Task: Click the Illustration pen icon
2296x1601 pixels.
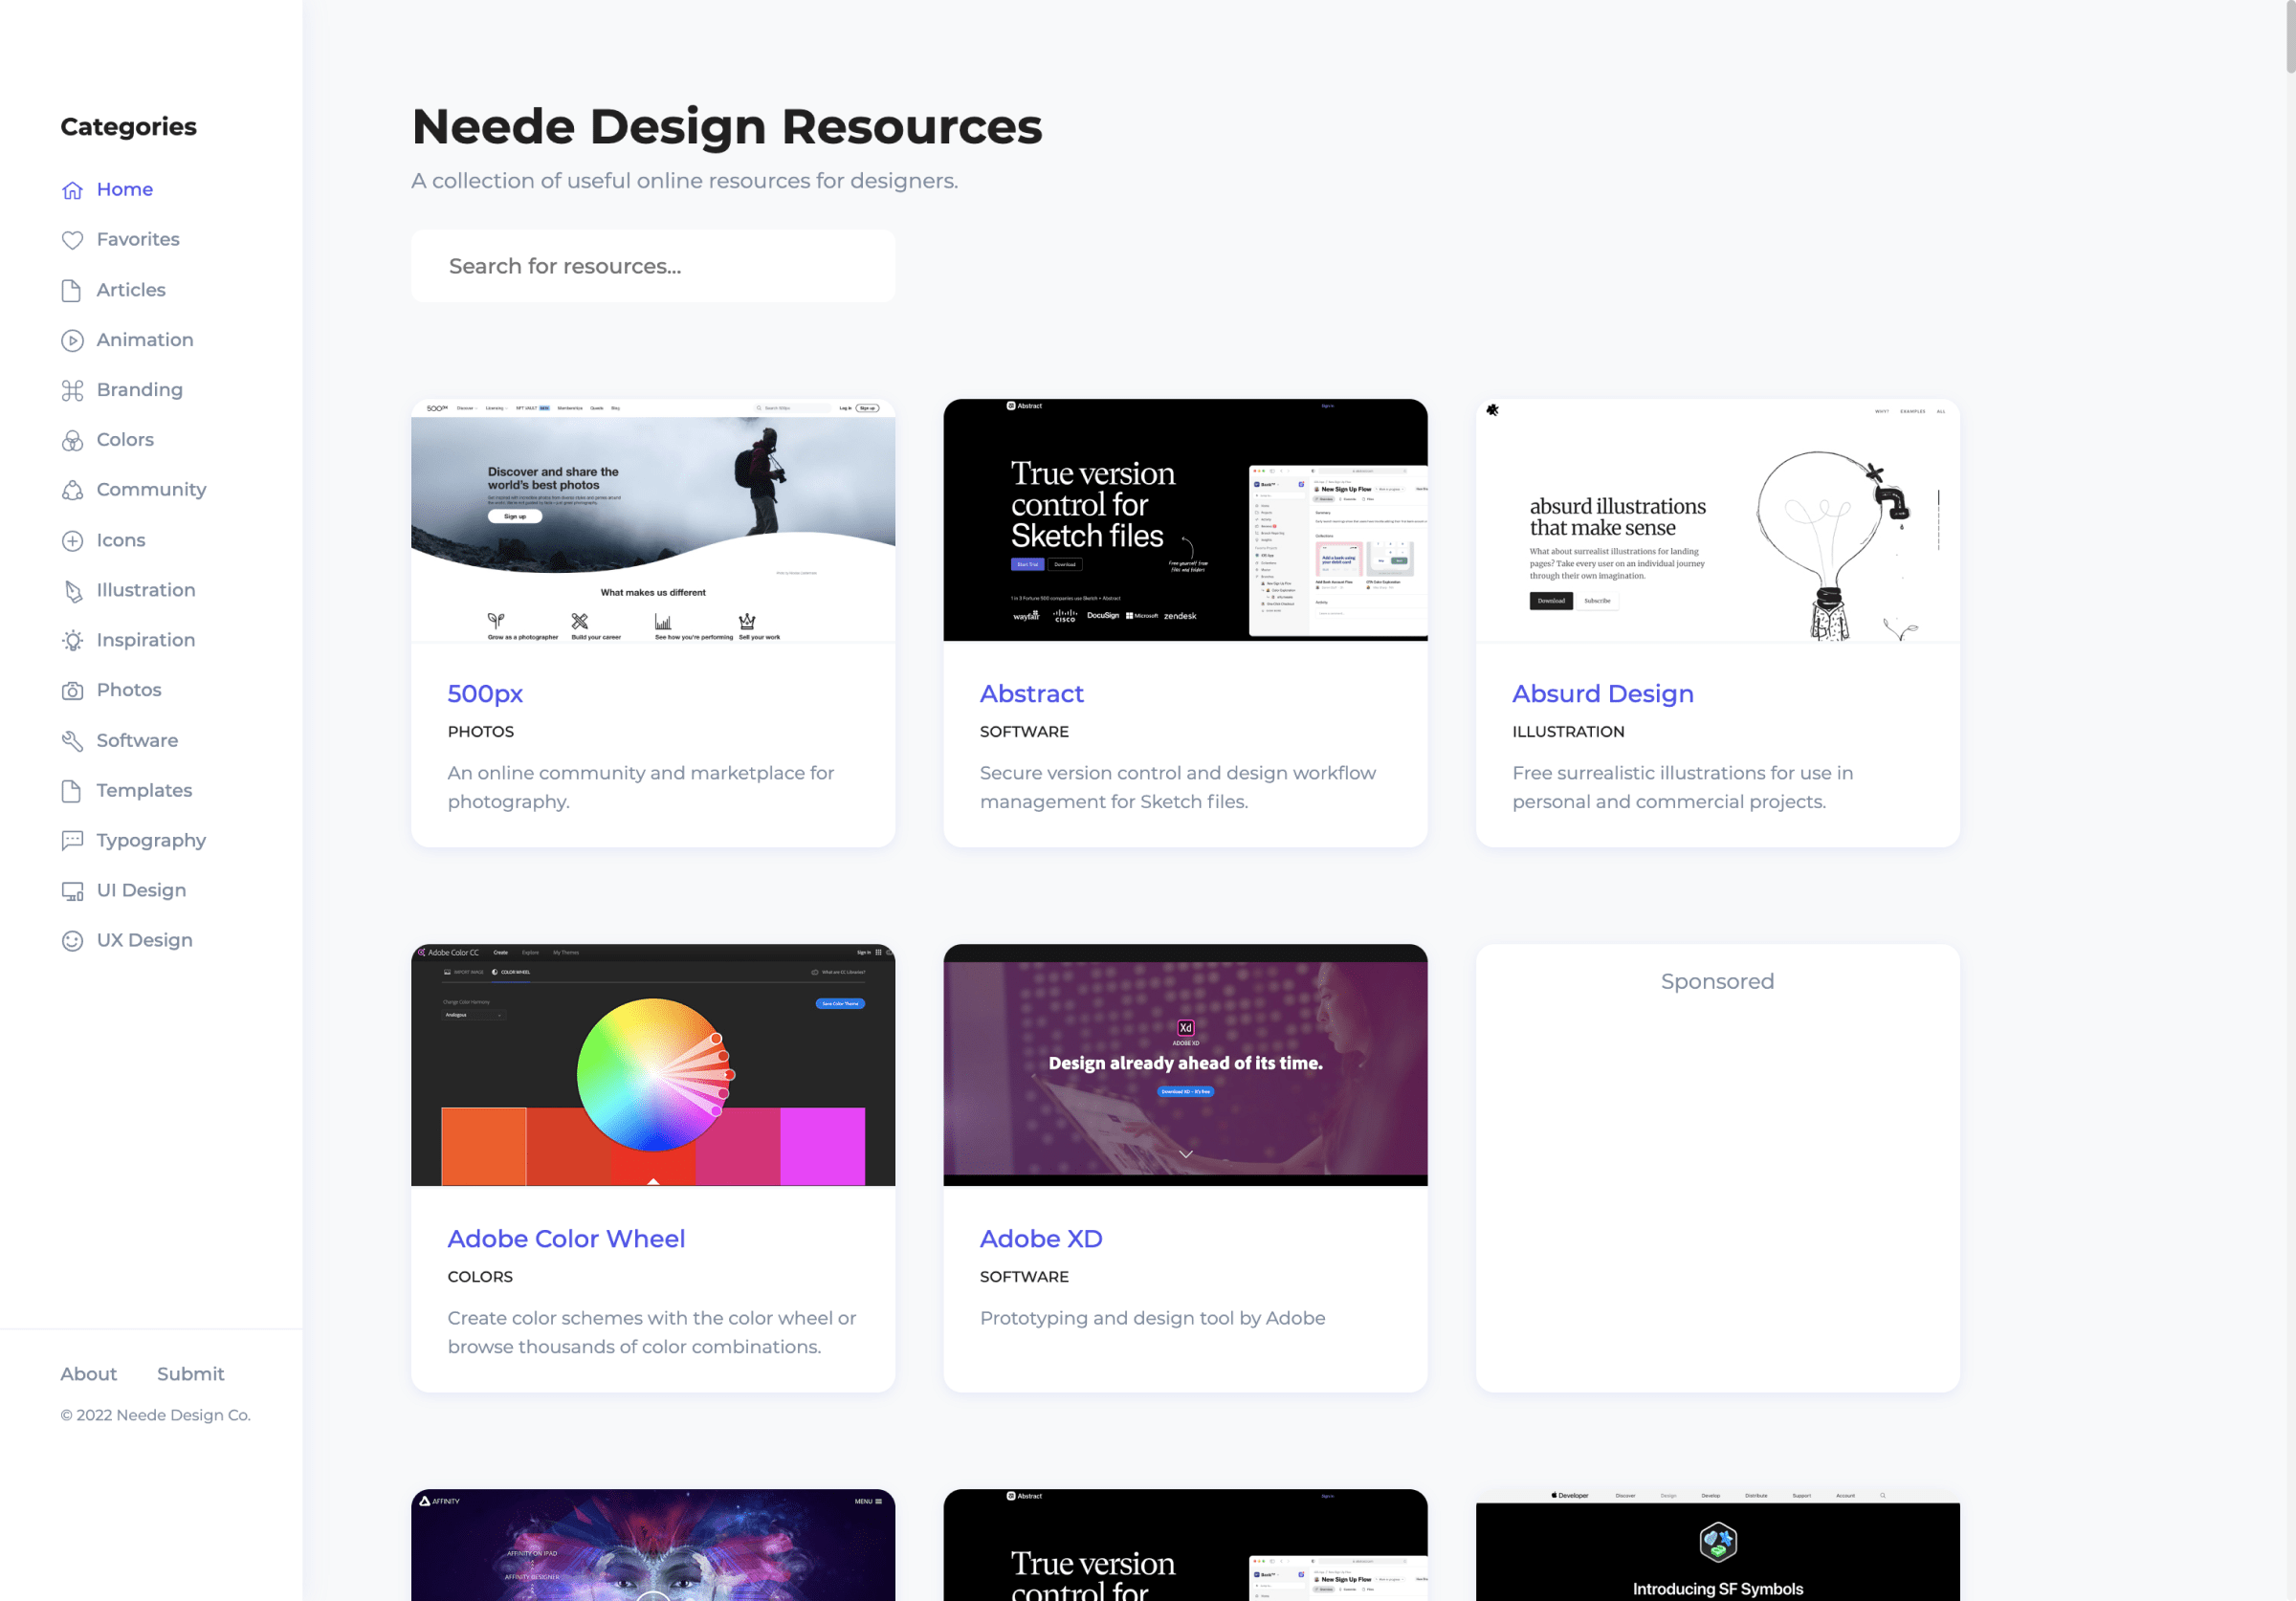Action: click(72, 591)
